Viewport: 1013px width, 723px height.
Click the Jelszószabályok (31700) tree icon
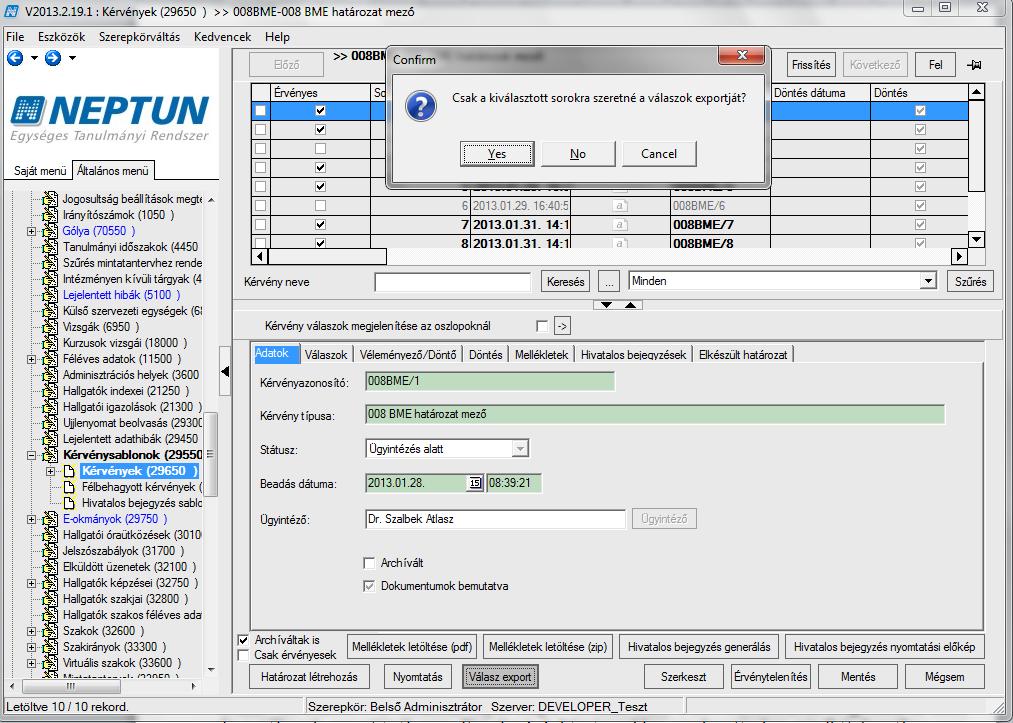50,551
